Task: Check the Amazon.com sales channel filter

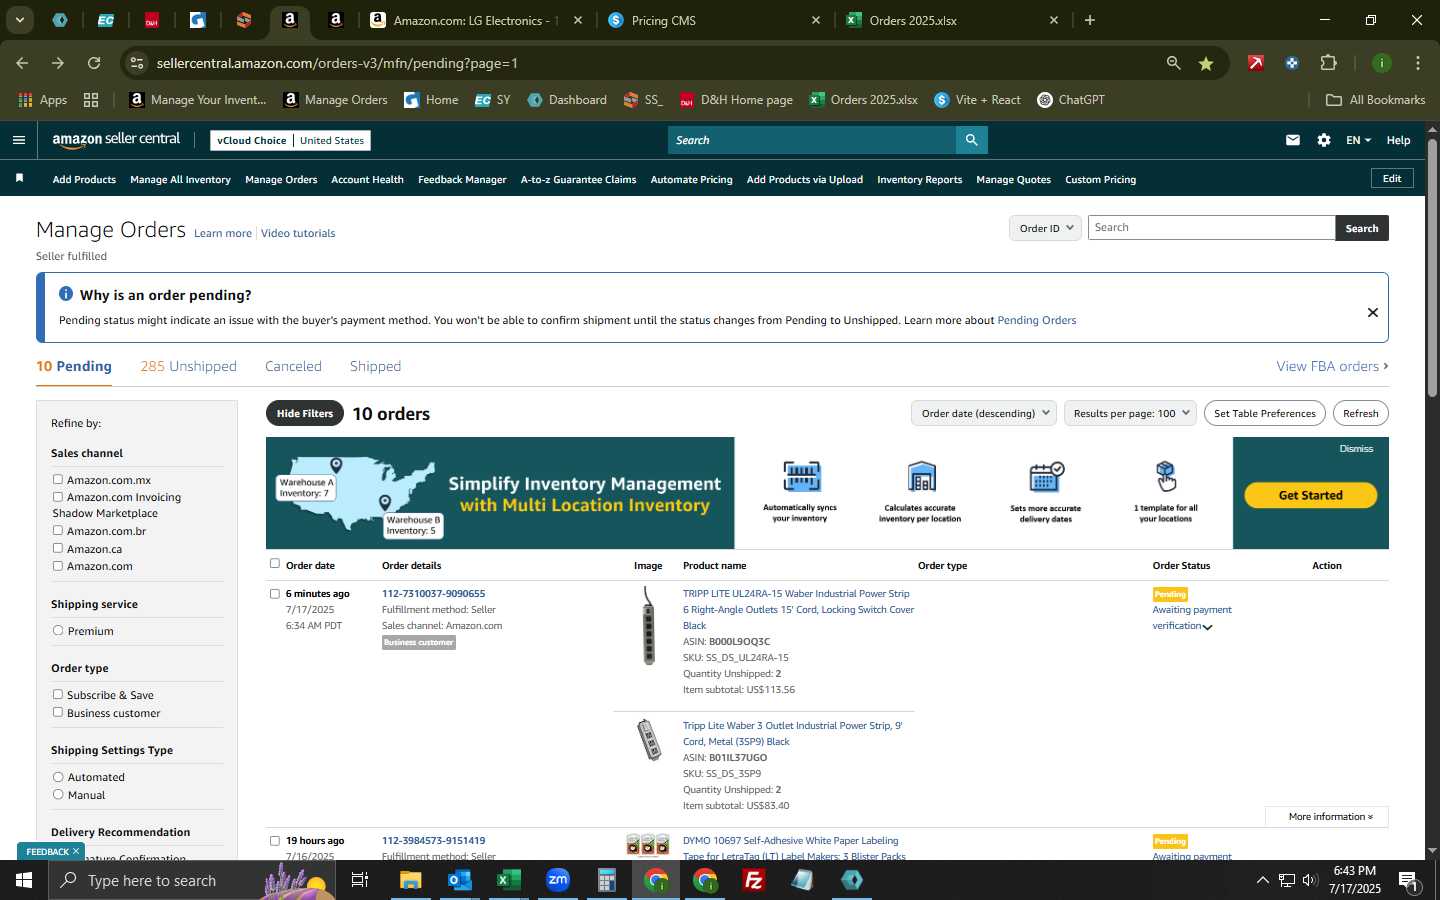Action: point(58,566)
